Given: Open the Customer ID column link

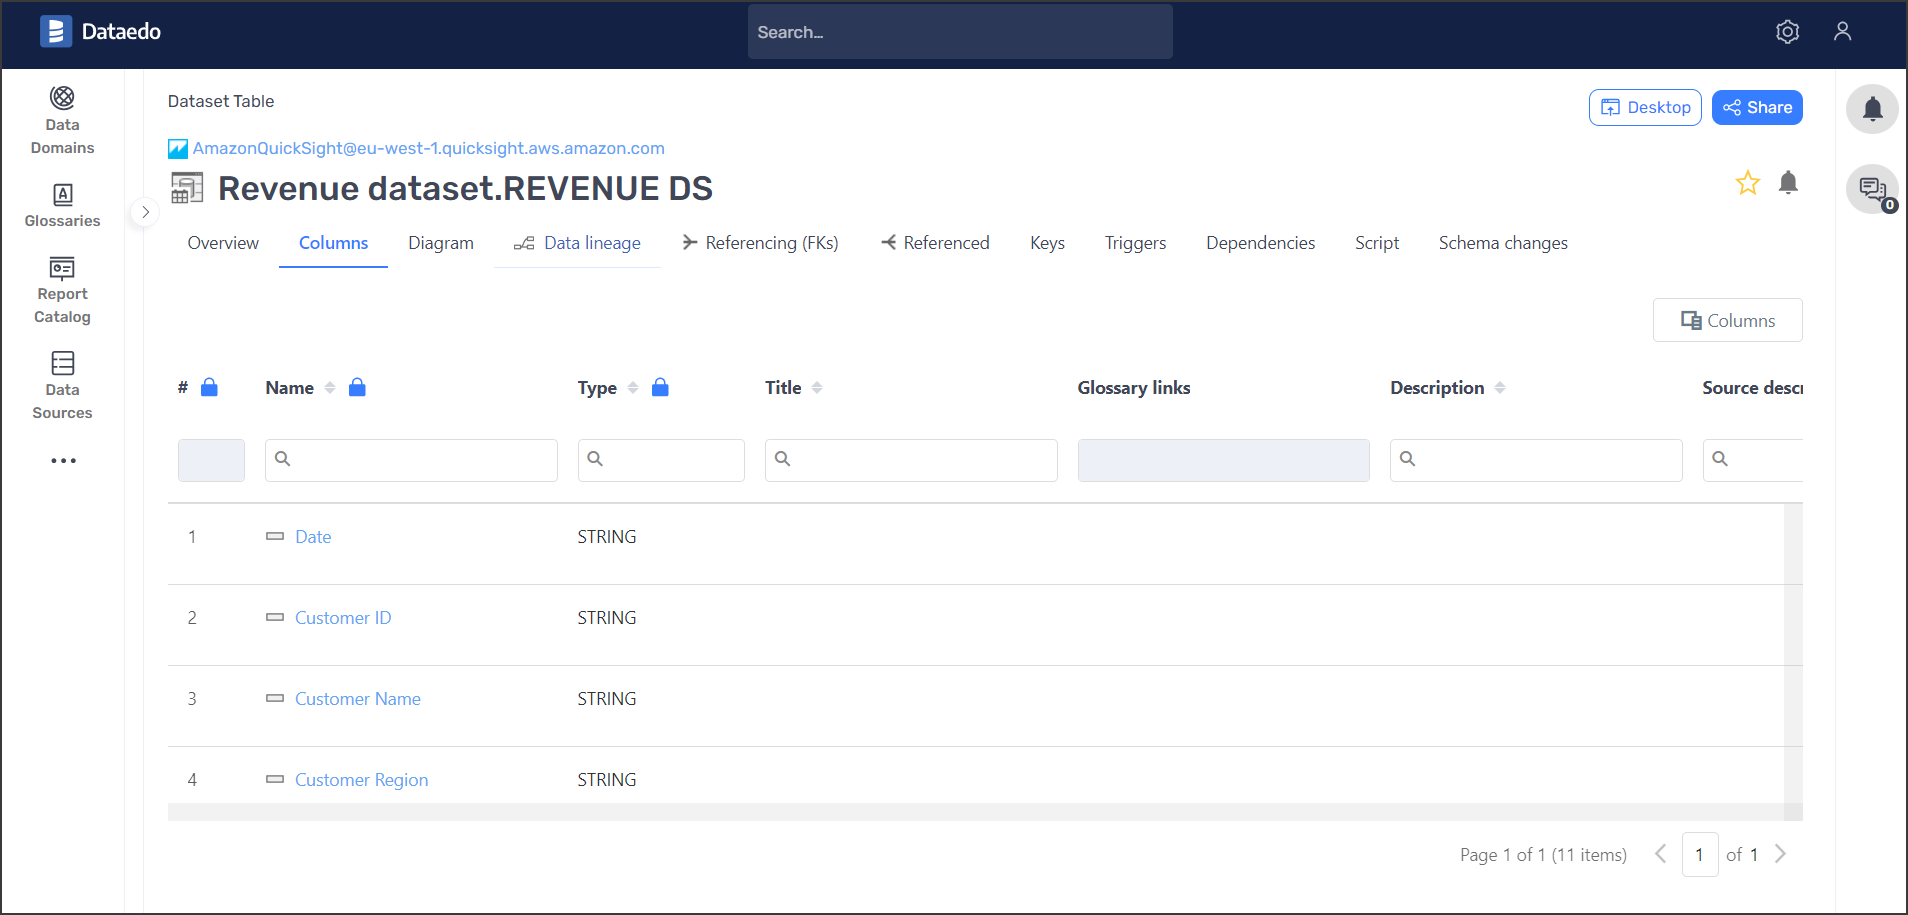Looking at the screenshot, I should tap(343, 618).
